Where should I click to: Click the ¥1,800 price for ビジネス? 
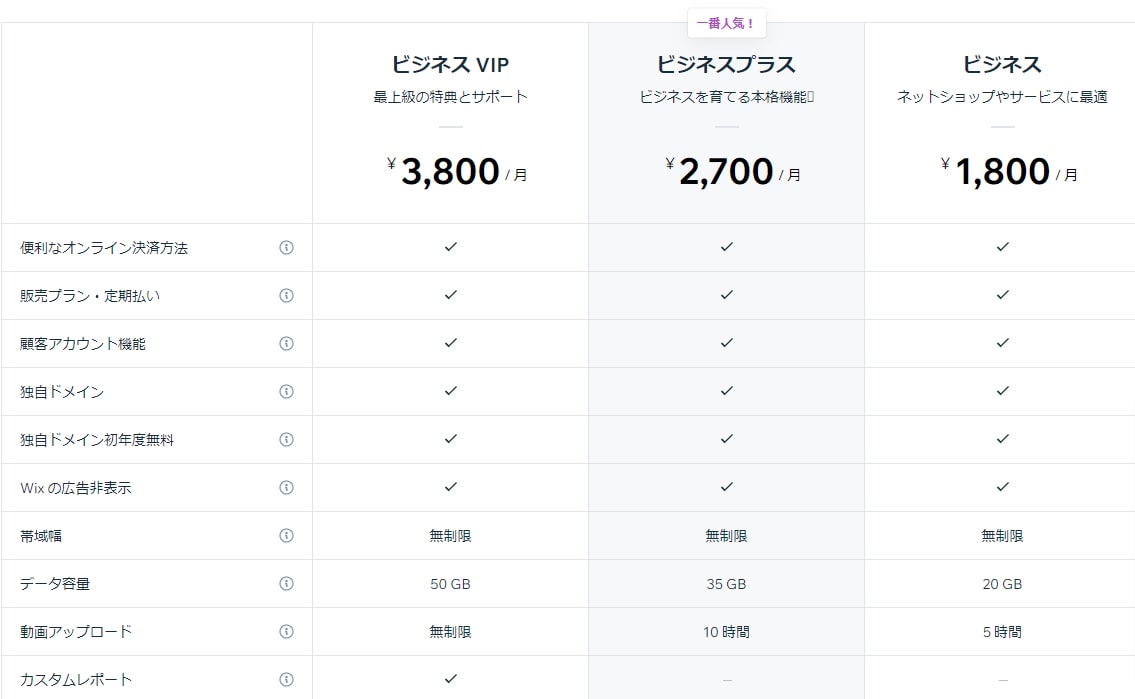coord(1002,171)
